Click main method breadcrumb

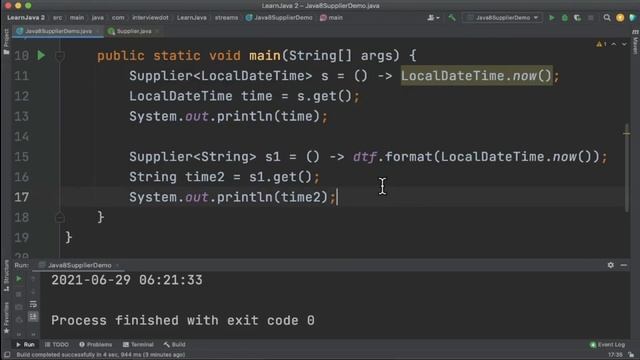tap(331, 18)
